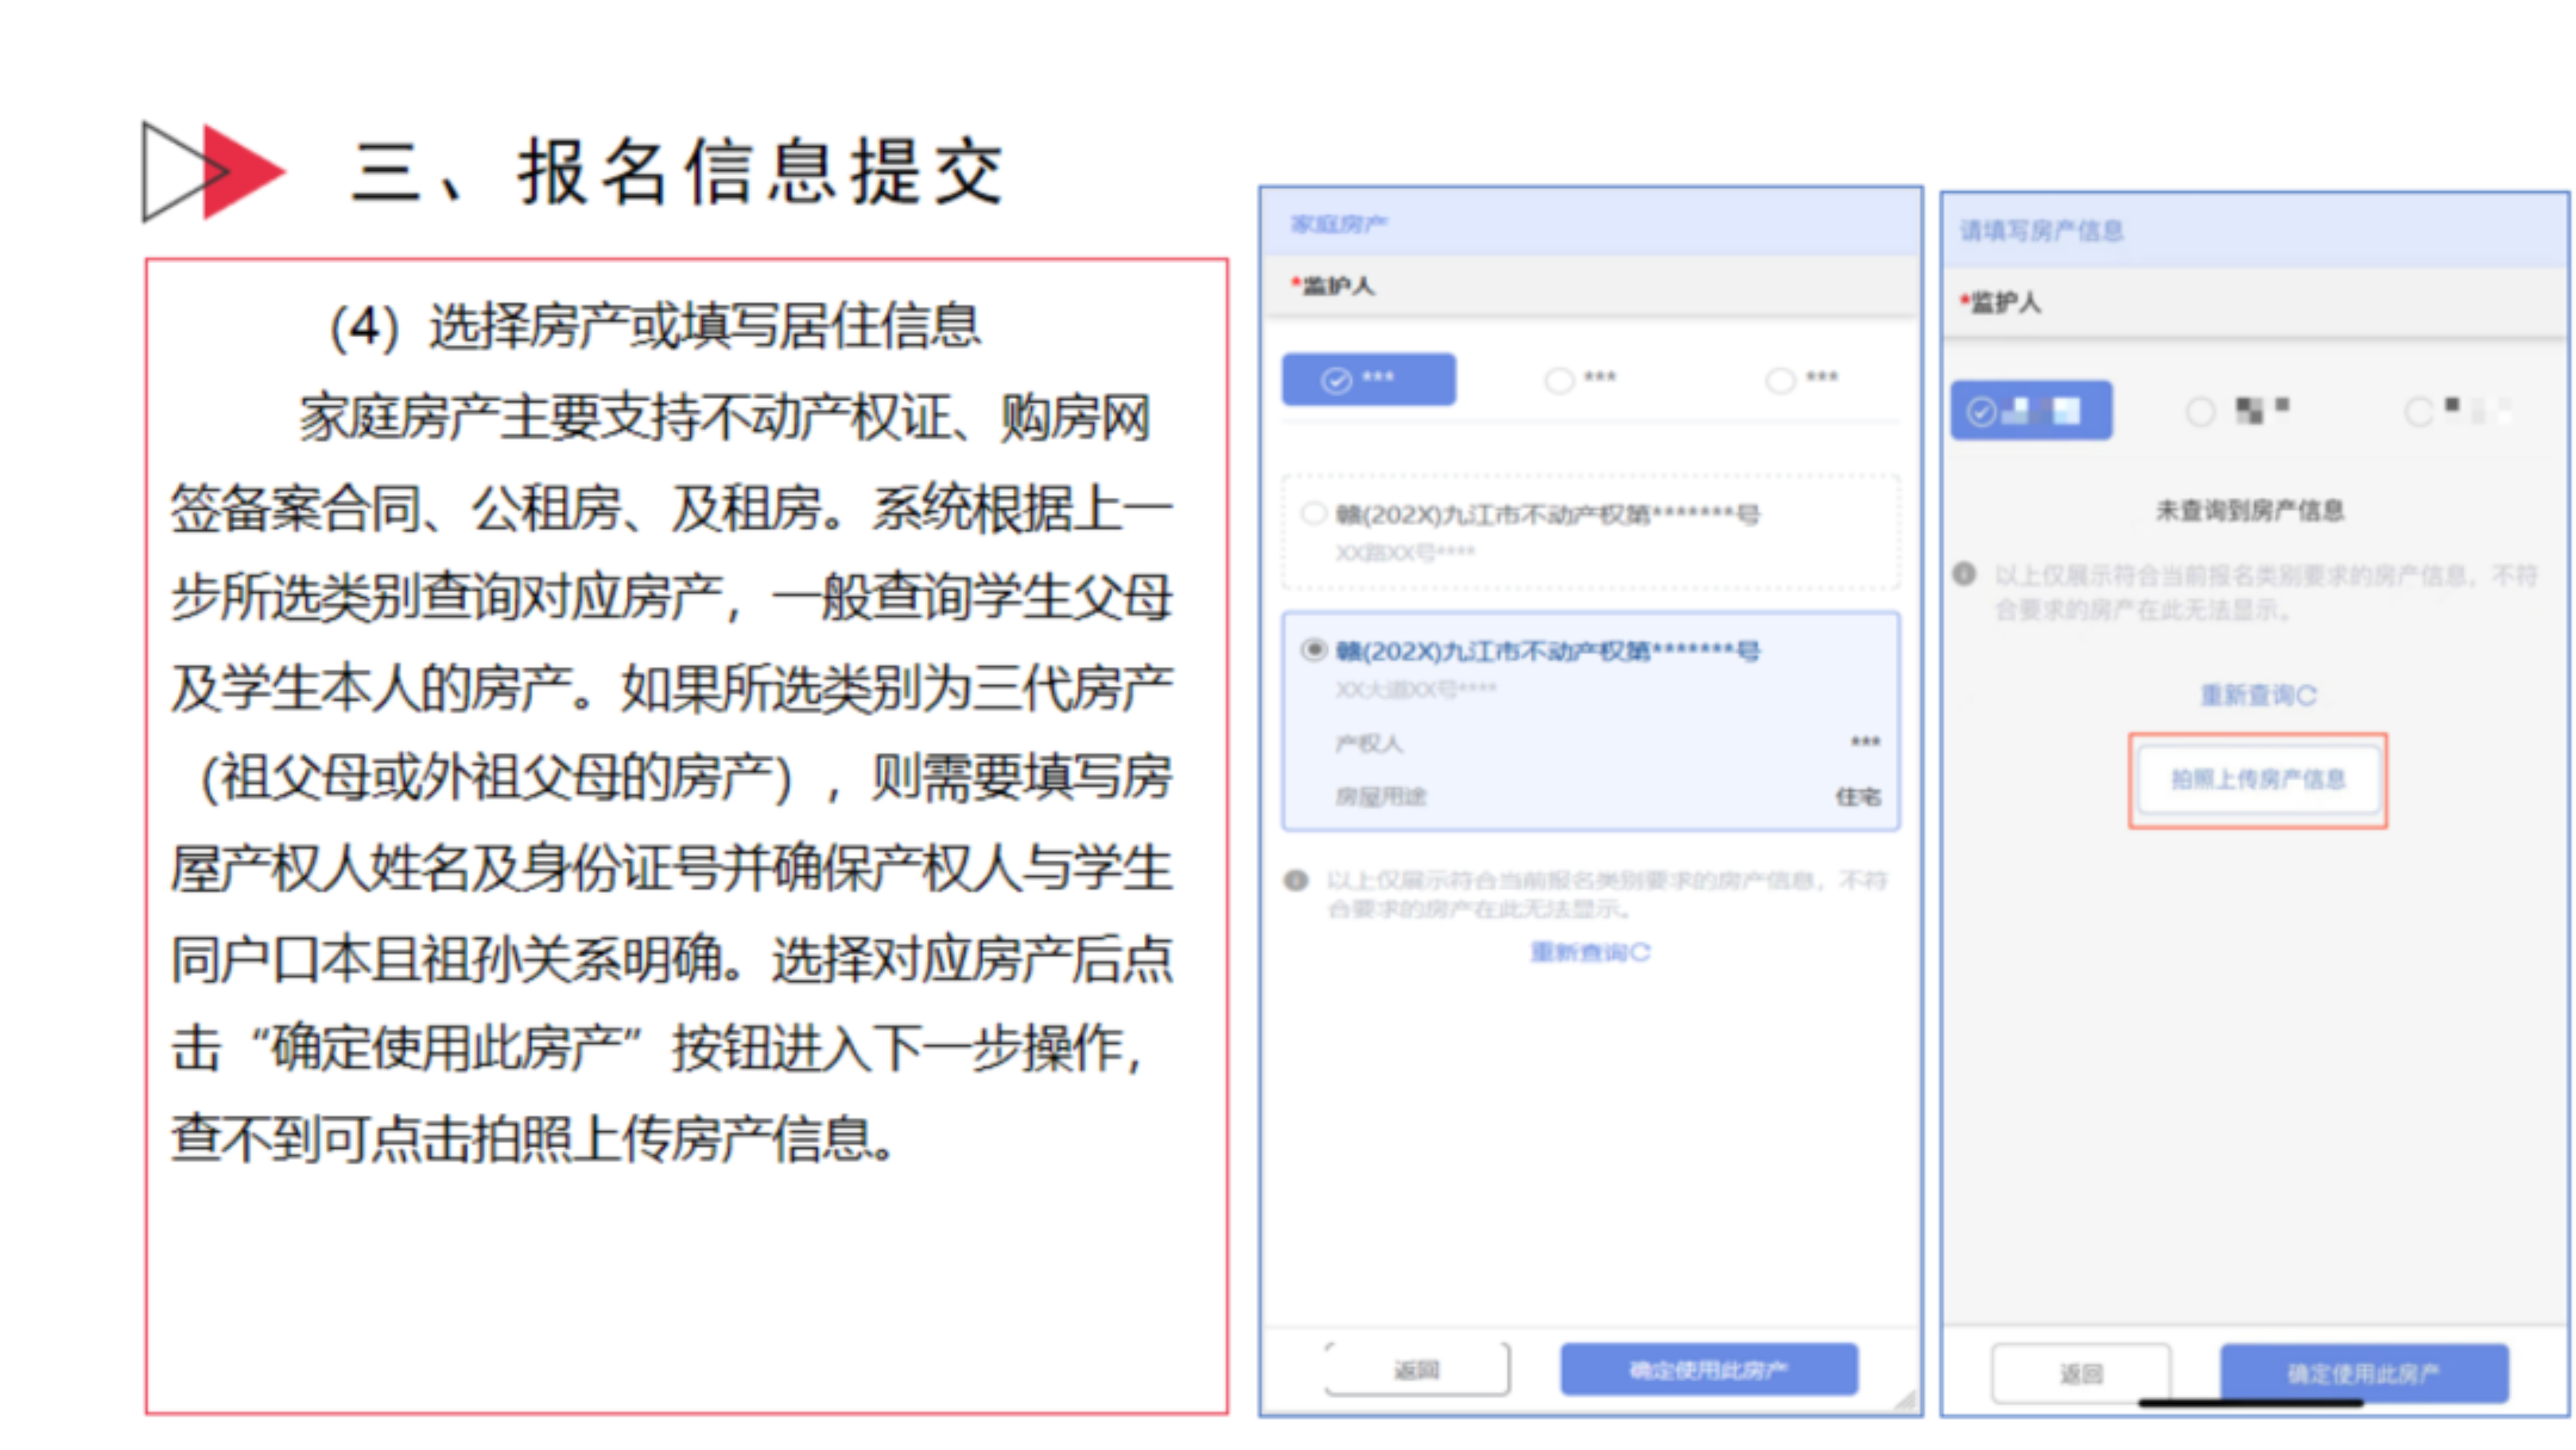Screen dimensions: 2576x1450
Task: Click the 请填写房产信息 panel header
Action: click(x=2041, y=231)
